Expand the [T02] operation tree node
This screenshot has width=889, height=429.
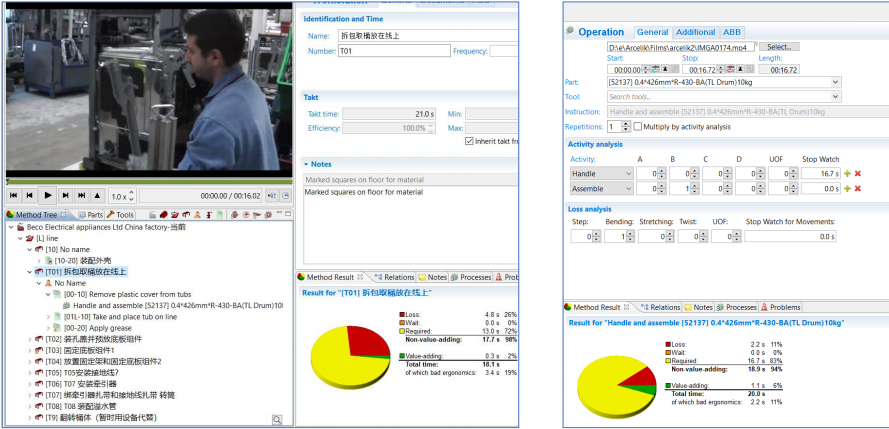[29, 338]
